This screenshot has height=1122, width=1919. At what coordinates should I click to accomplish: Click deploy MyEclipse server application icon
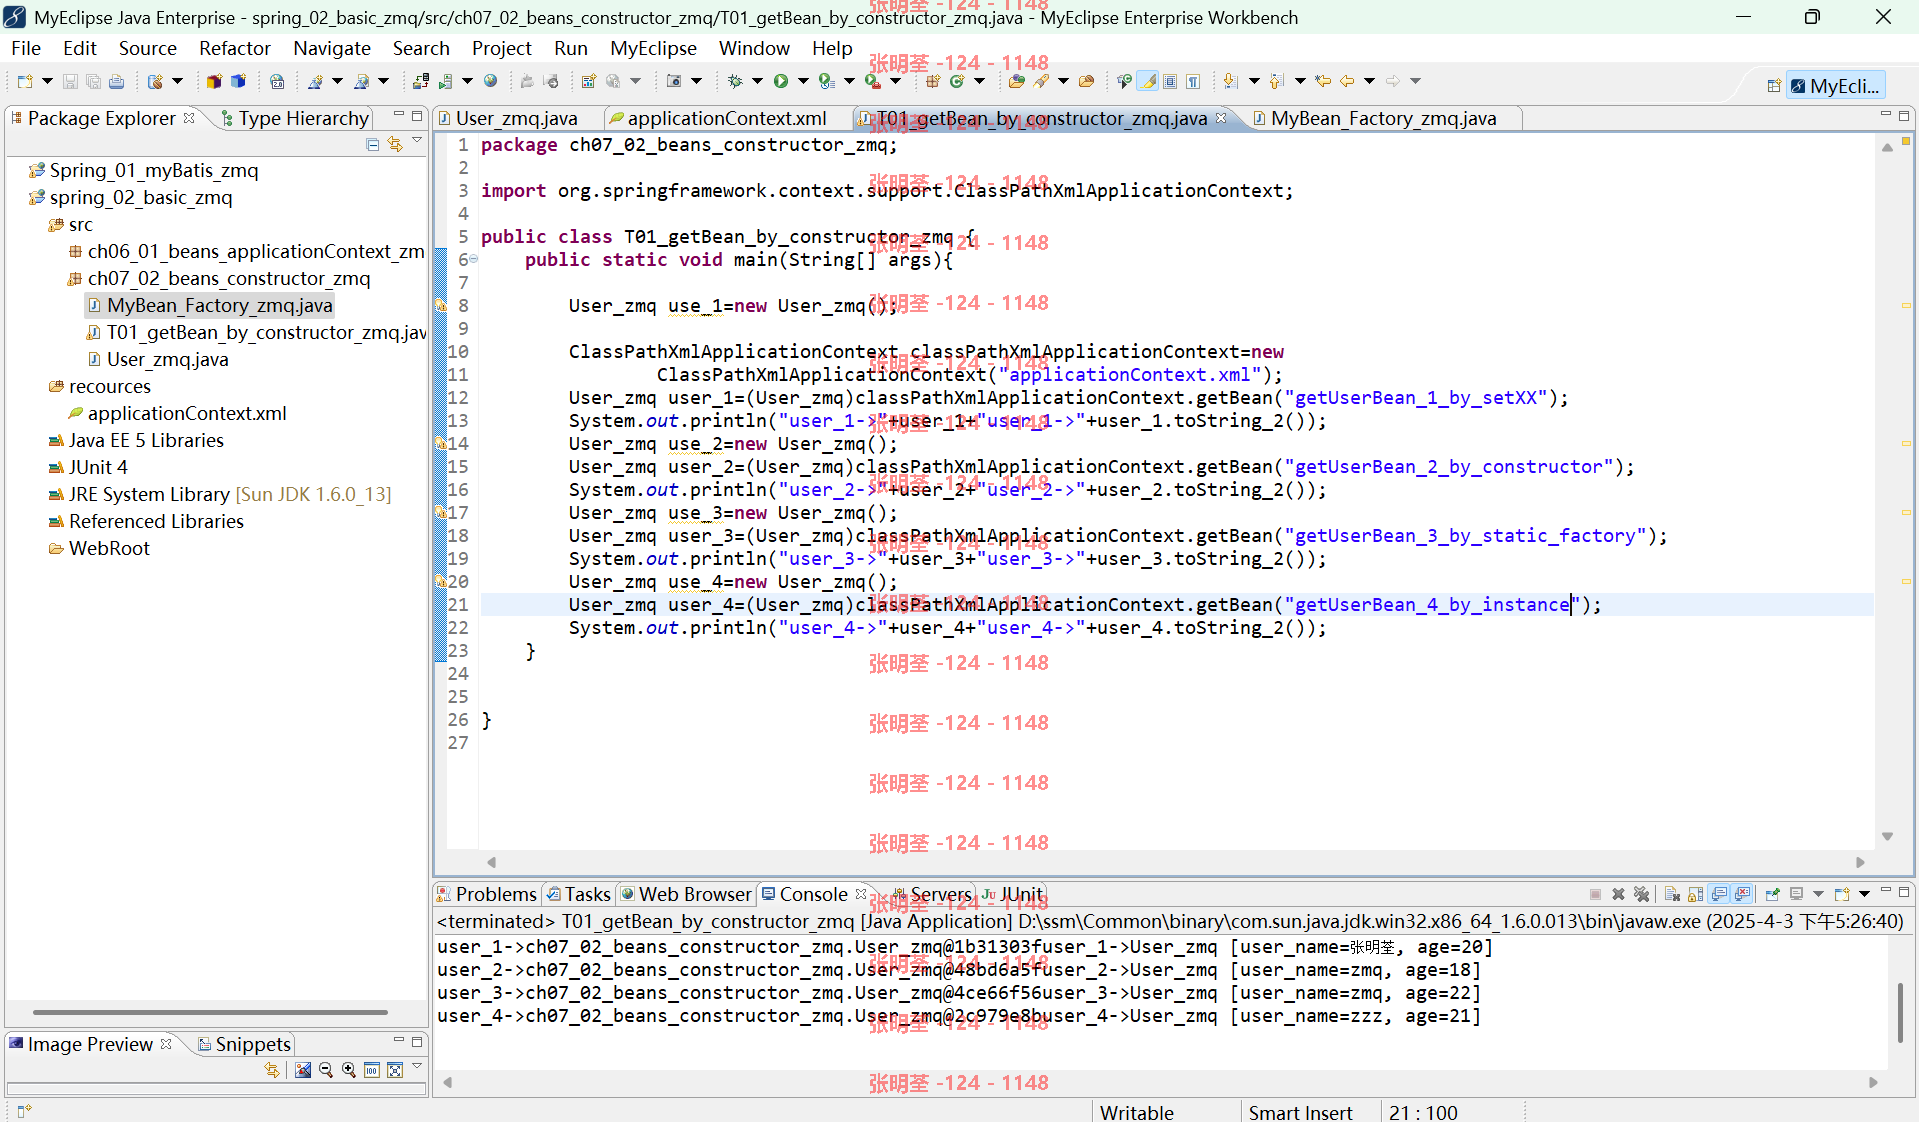click(421, 81)
